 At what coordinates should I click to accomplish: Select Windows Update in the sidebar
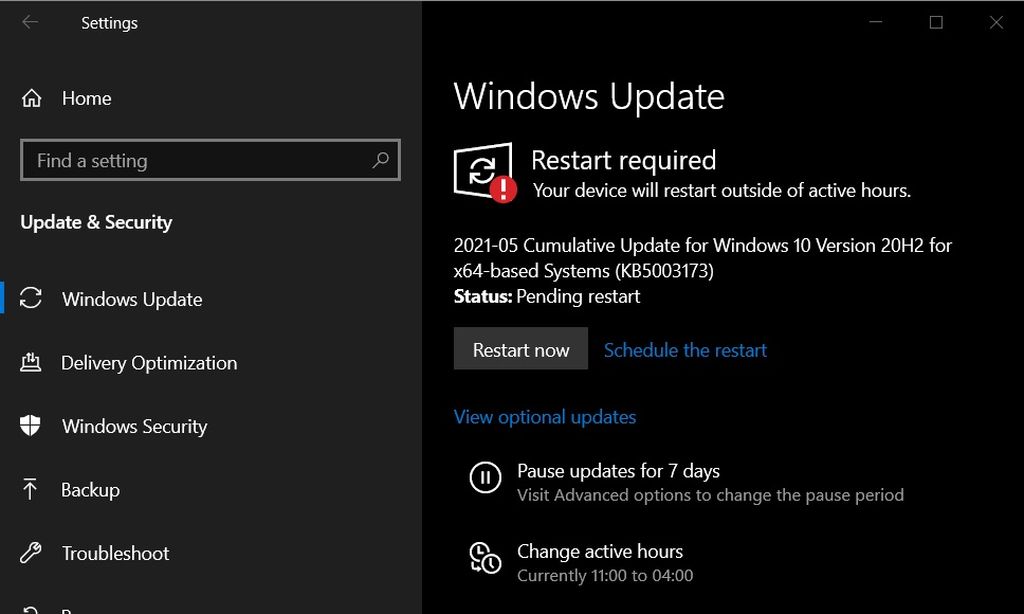(x=132, y=299)
